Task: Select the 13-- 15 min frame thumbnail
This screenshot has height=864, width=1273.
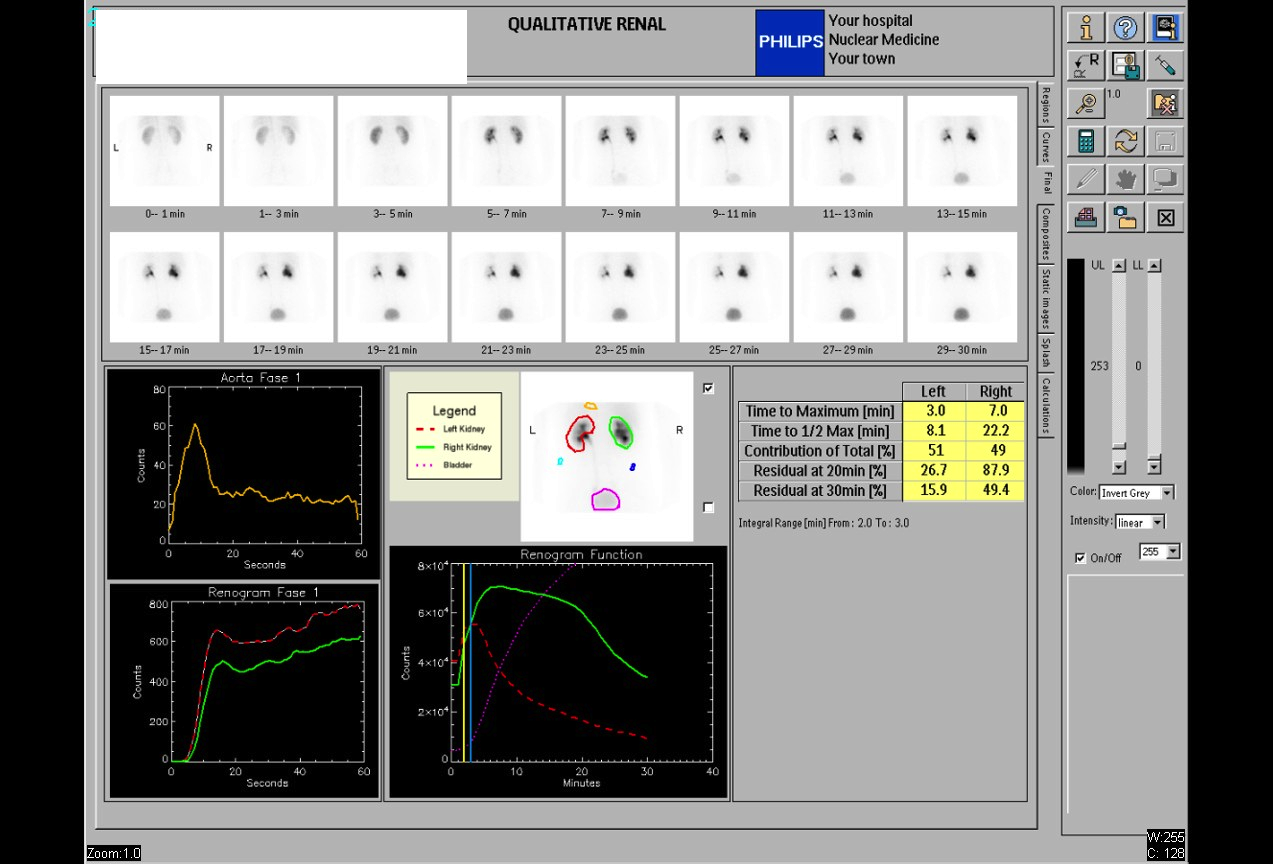Action: pyautogui.click(x=962, y=151)
